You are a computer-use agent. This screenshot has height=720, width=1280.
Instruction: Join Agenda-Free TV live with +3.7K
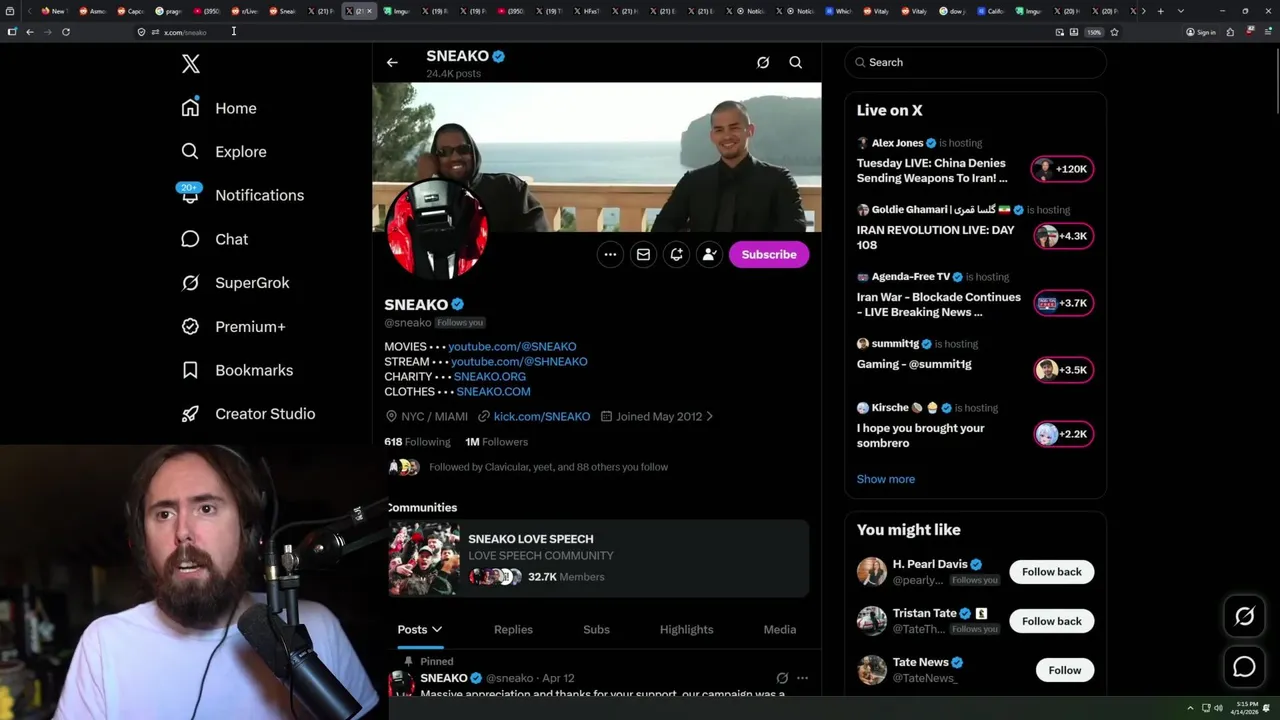1063,303
